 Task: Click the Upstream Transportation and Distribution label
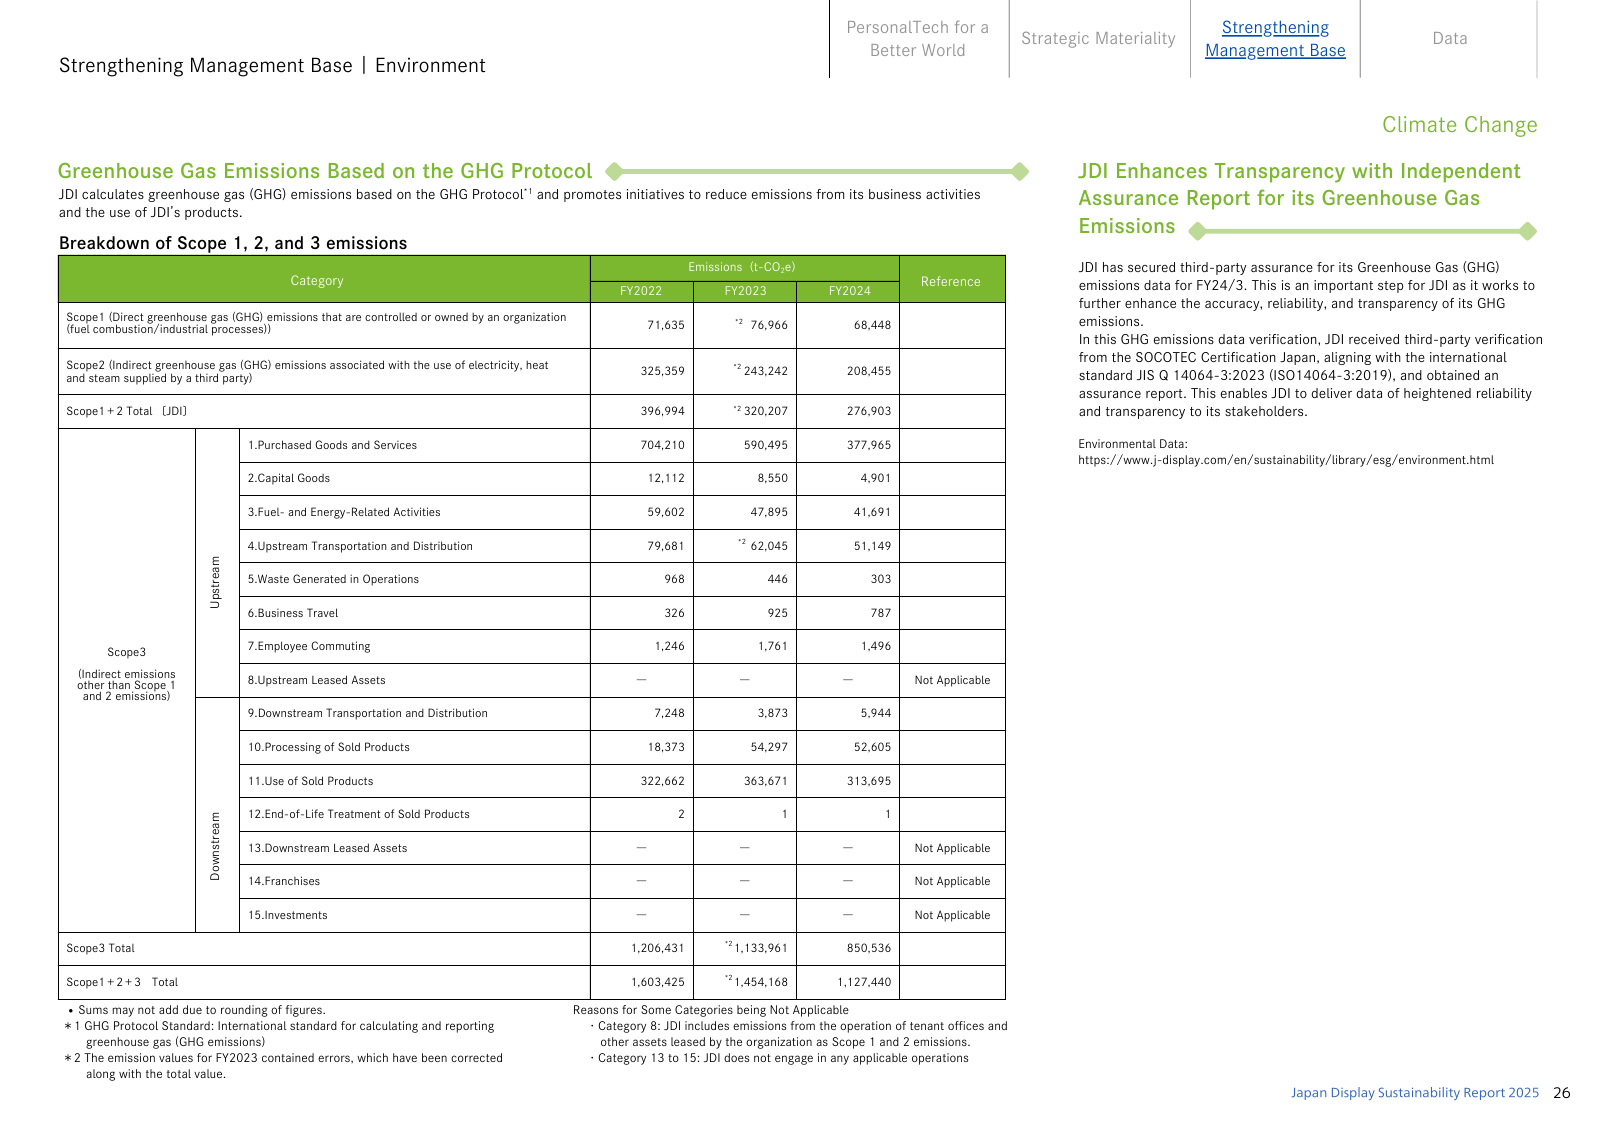360,546
